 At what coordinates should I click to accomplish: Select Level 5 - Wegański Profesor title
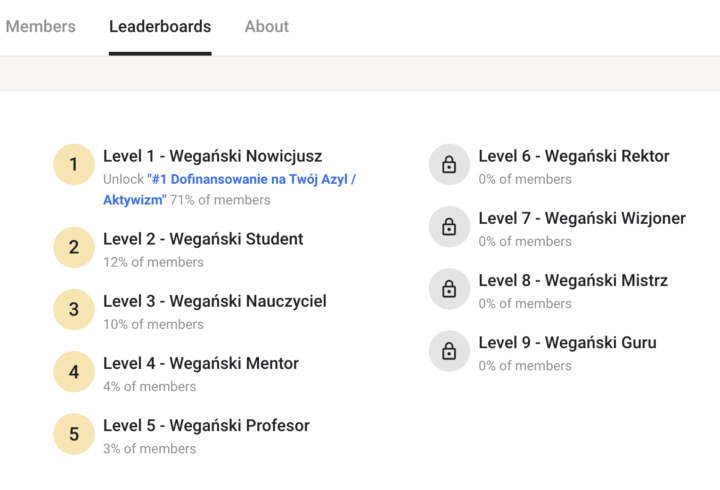point(206,425)
